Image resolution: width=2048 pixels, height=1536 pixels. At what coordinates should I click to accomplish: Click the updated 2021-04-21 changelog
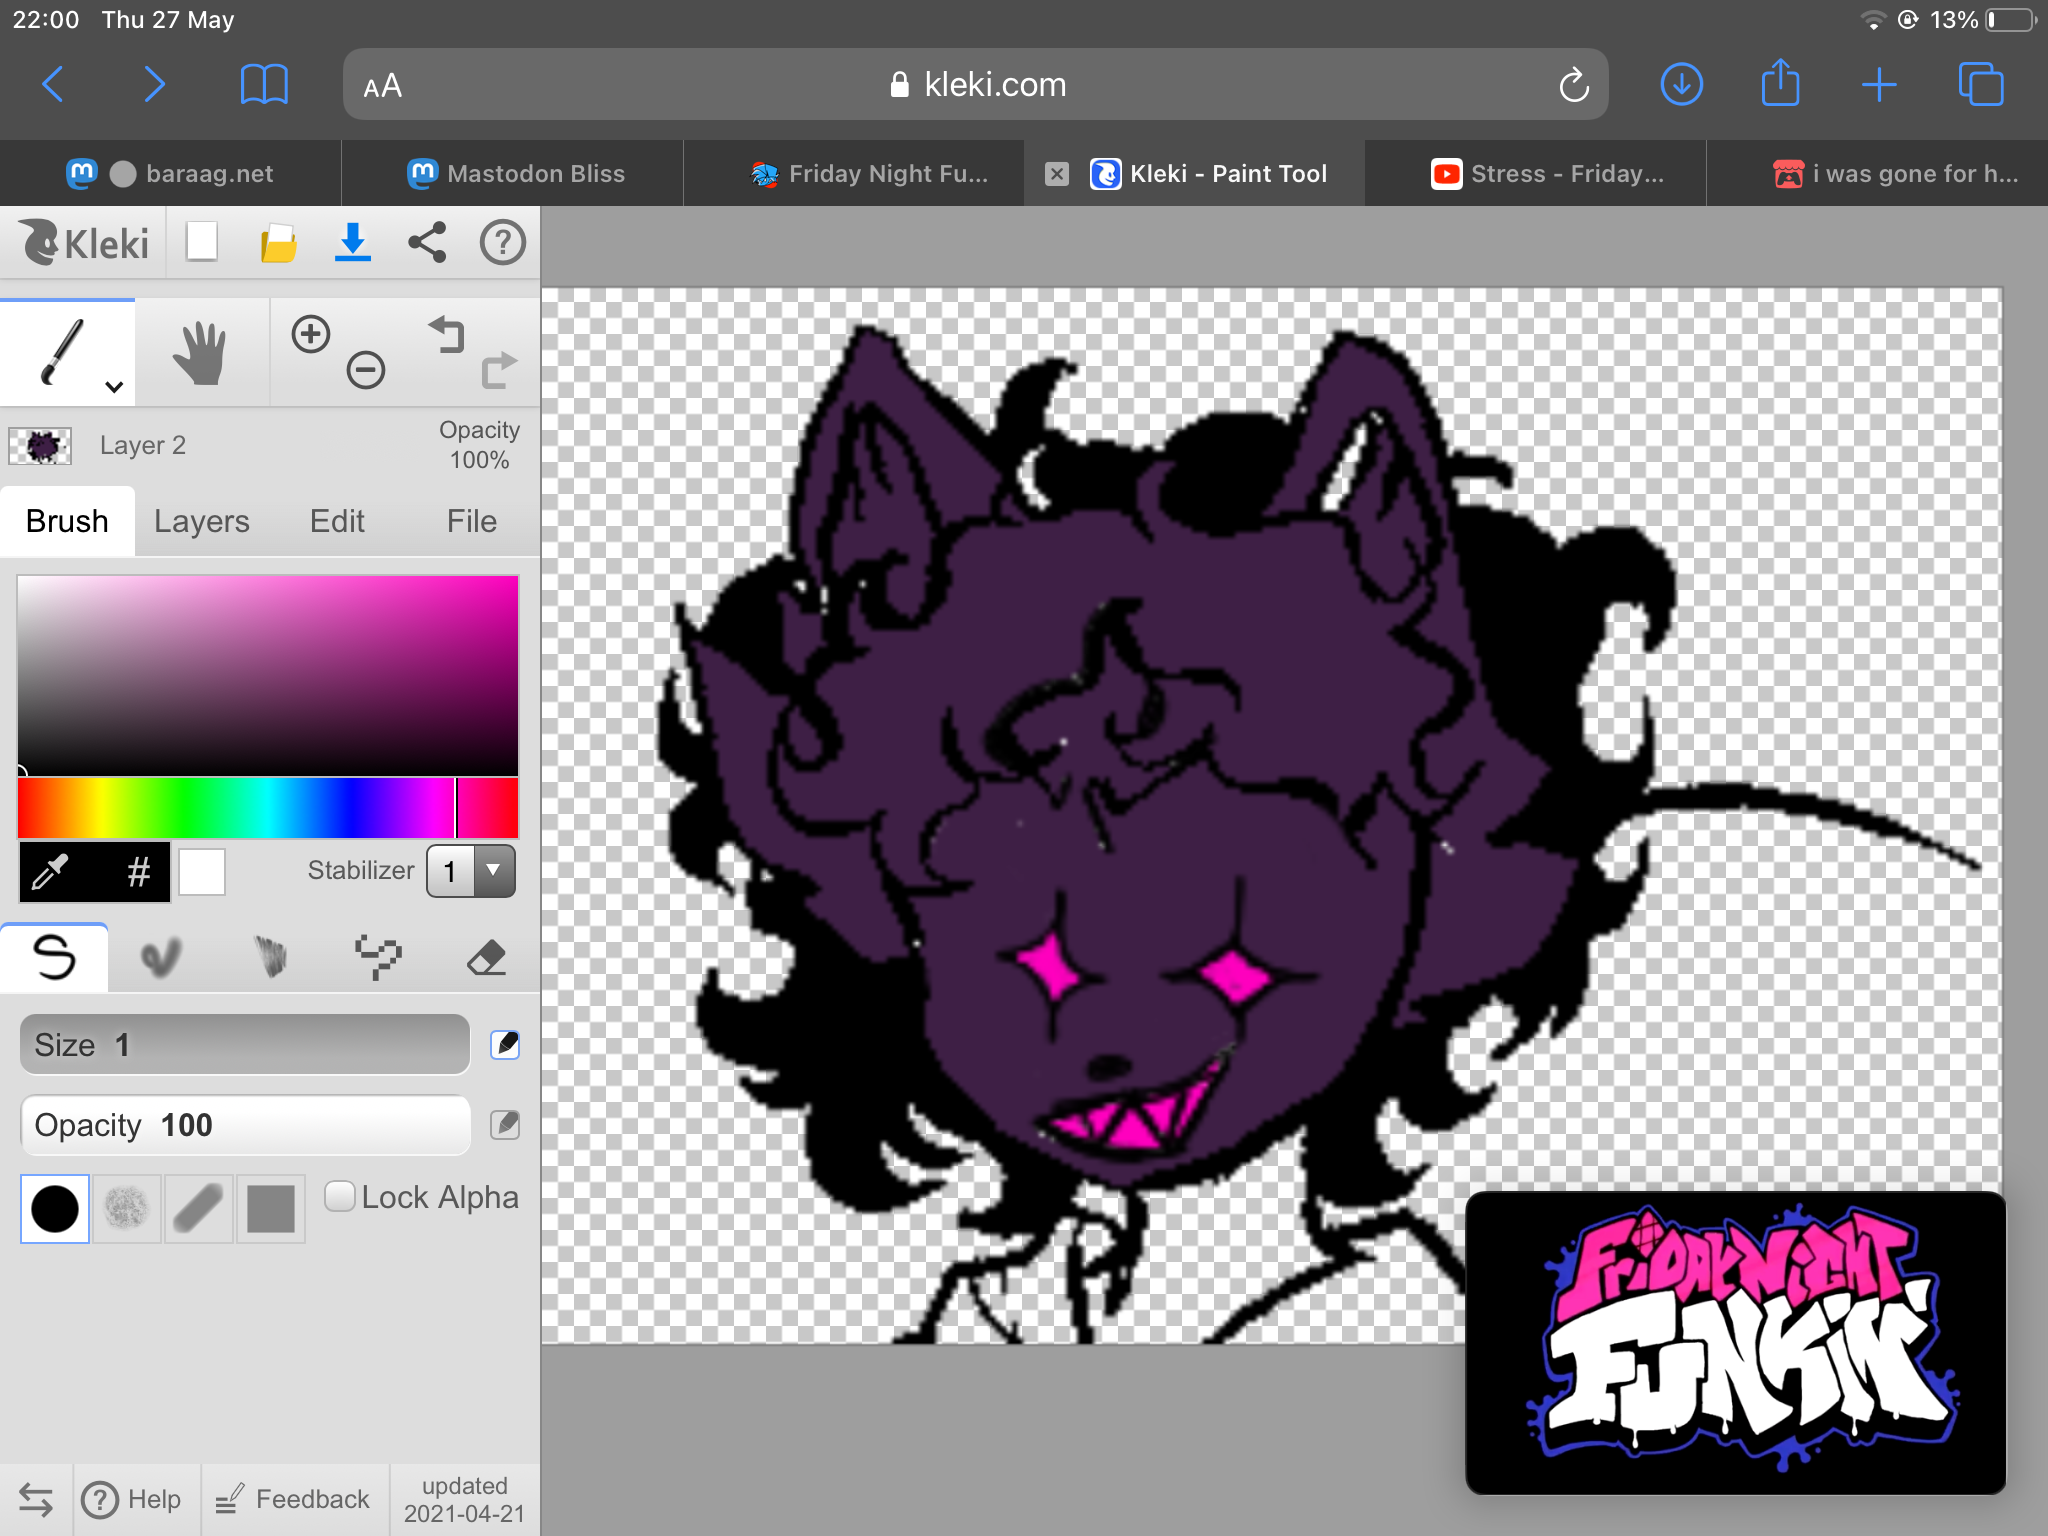tap(464, 1500)
